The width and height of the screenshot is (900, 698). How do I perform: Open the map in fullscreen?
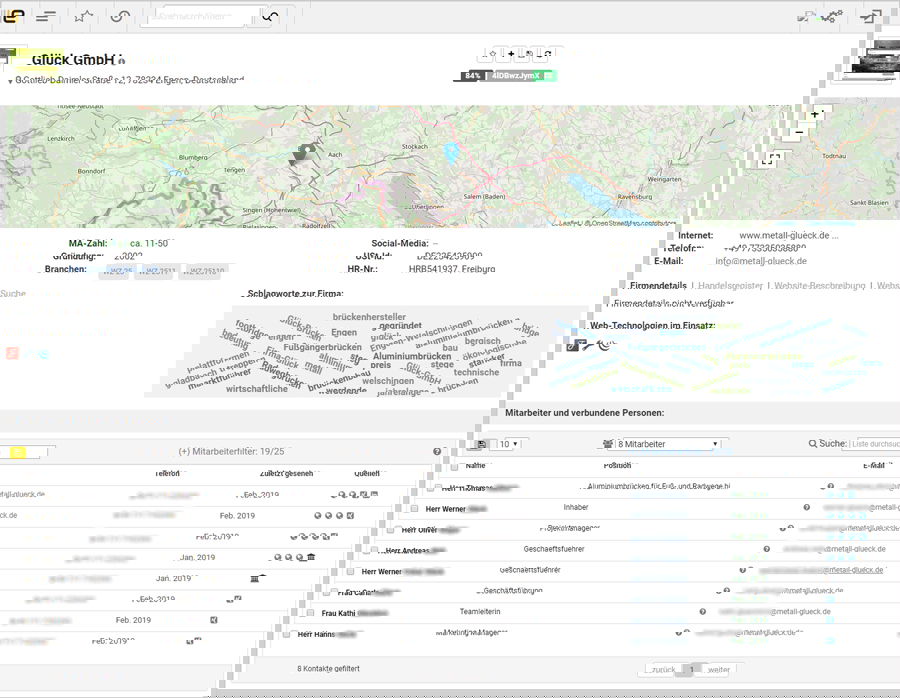click(771, 158)
